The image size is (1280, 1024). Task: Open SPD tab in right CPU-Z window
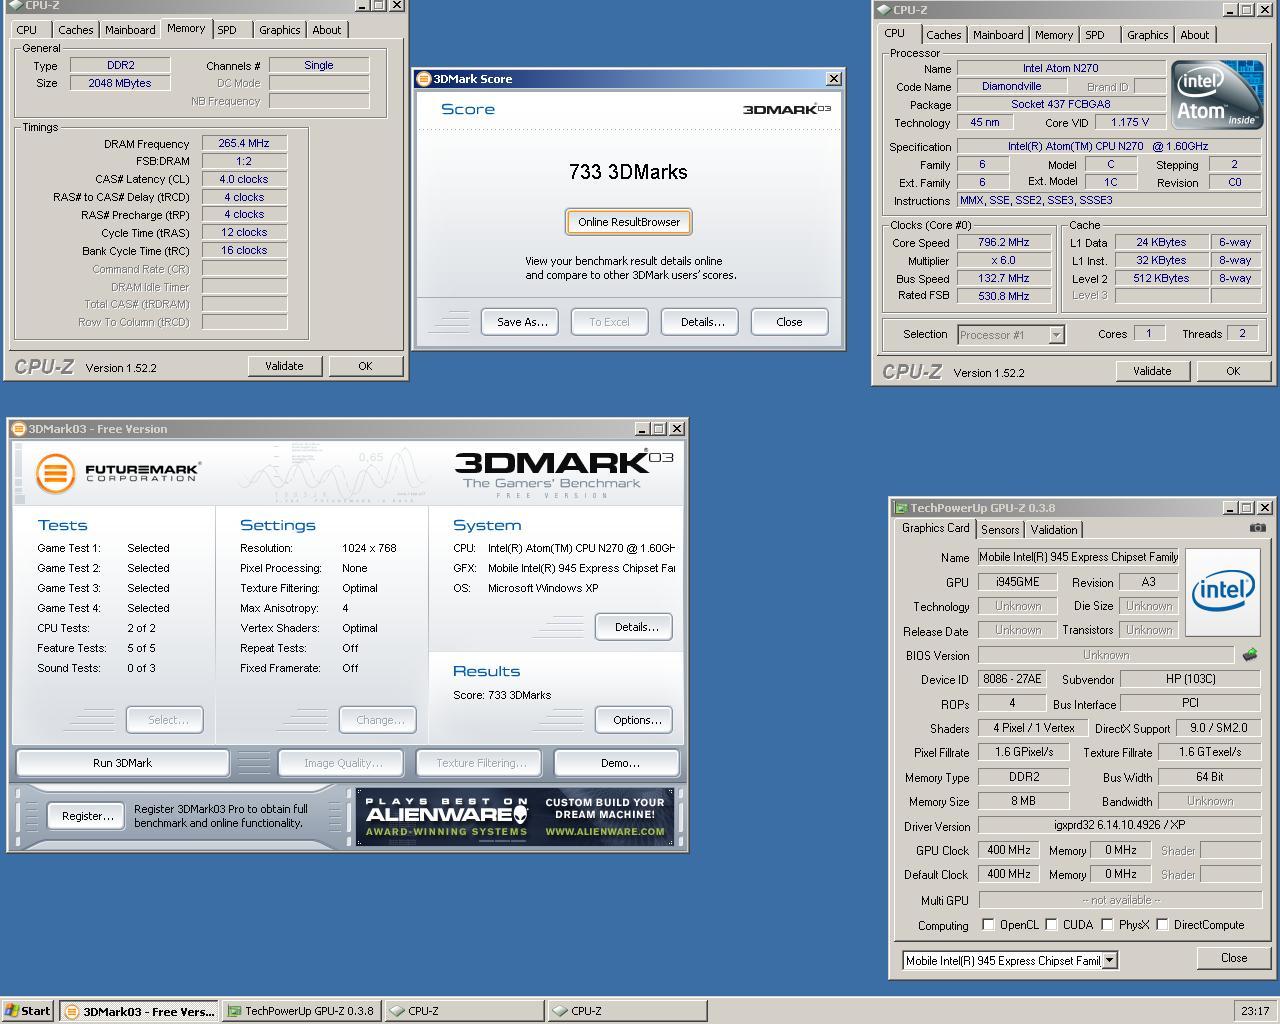point(1095,35)
